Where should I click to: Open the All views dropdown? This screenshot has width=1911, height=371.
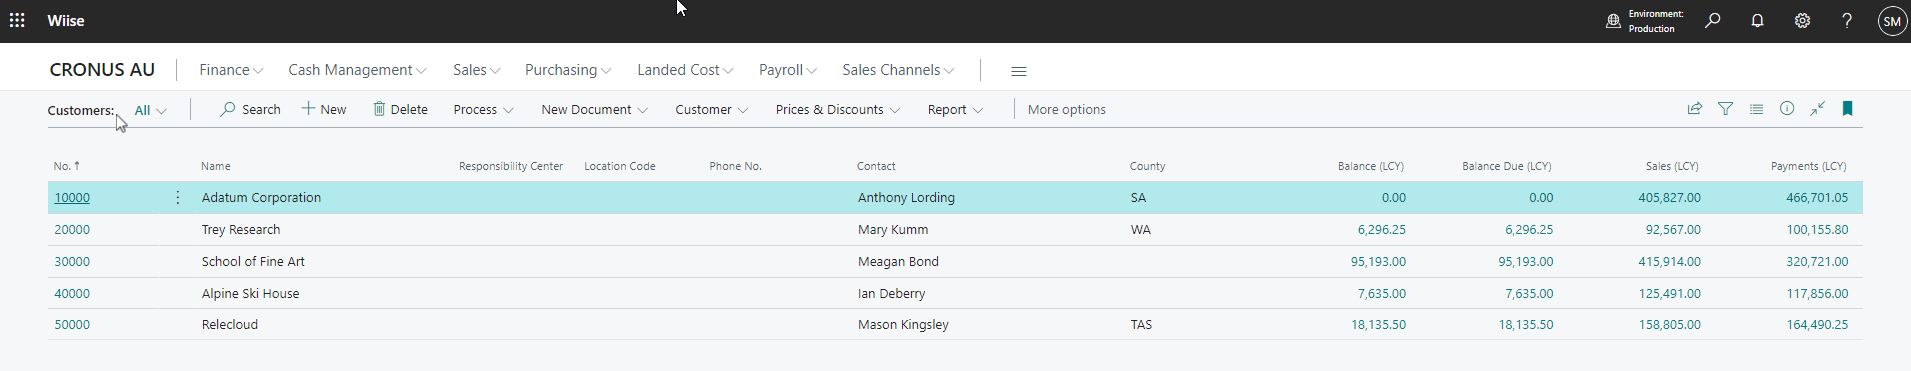[x=150, y=110]
